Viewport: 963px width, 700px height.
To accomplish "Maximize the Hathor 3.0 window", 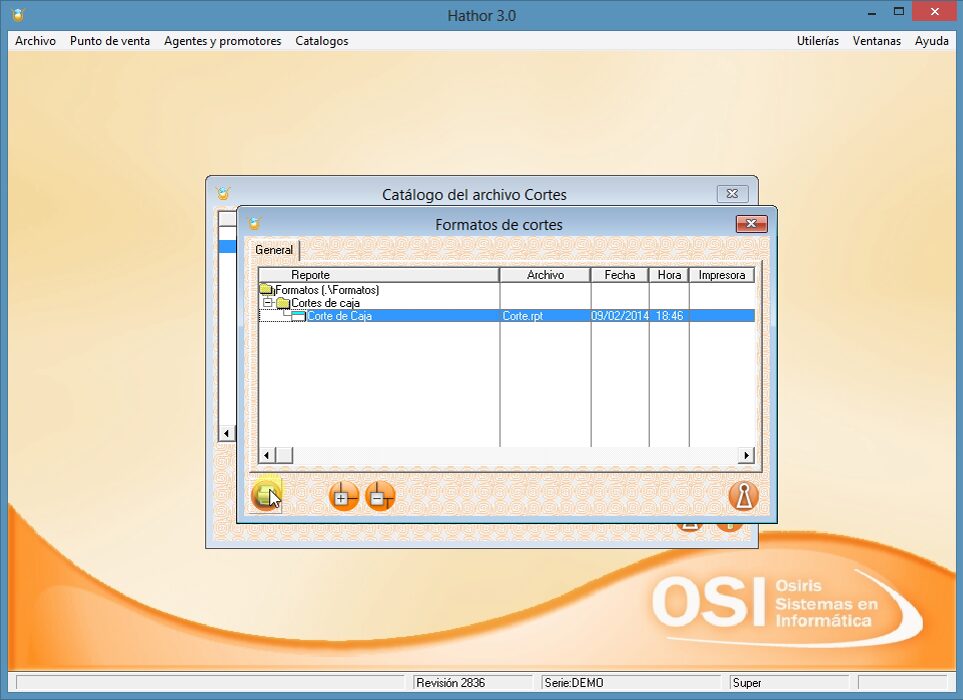I will click(899, 12).
